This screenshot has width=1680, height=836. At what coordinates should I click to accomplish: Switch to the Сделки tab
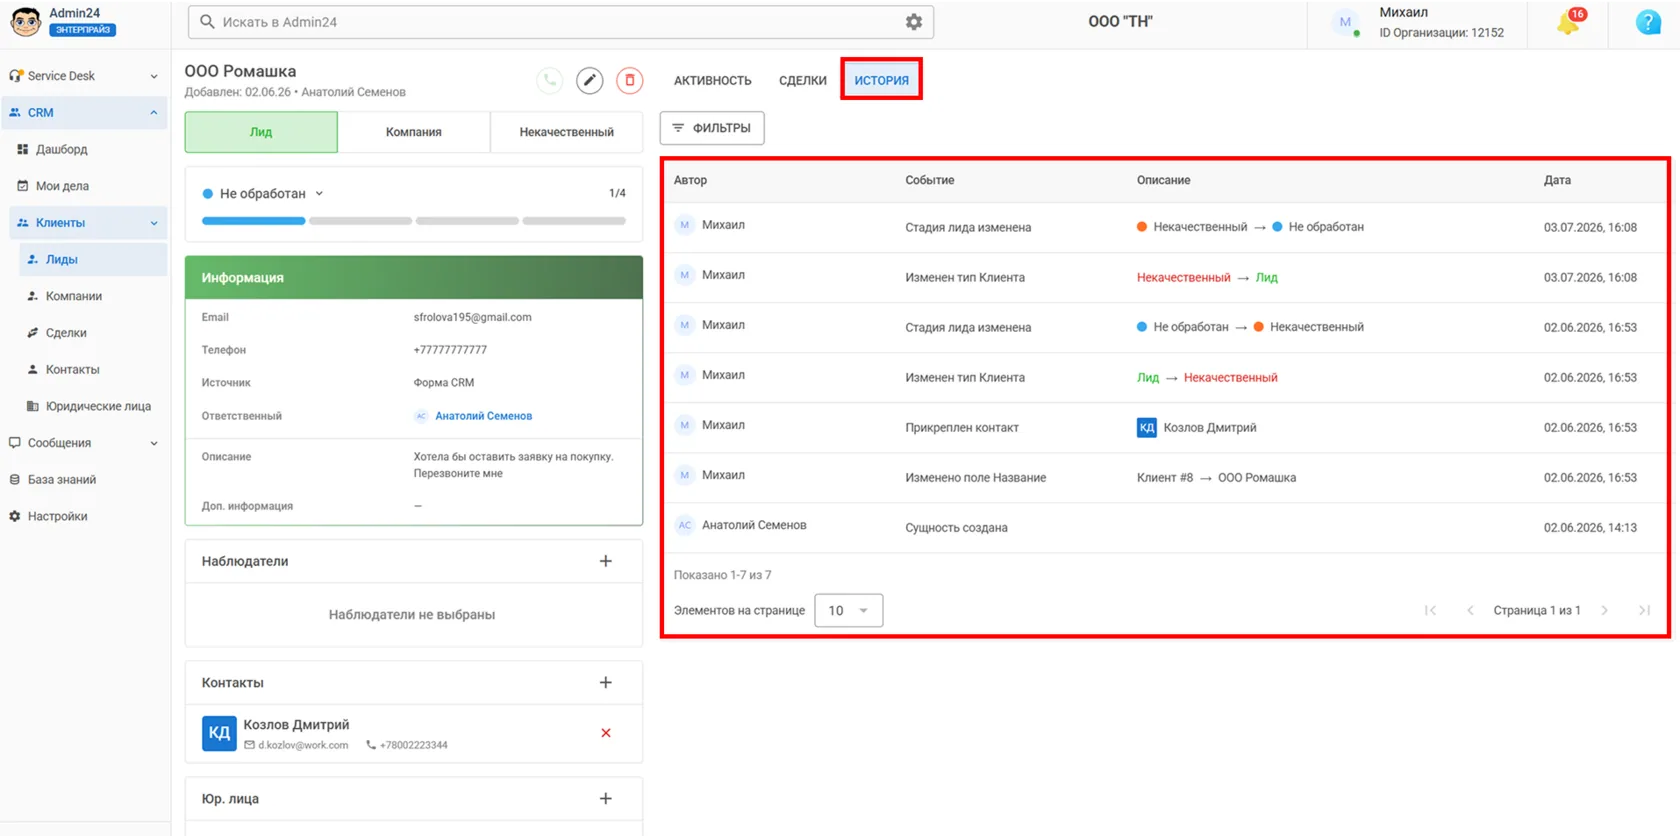[803, 80]
